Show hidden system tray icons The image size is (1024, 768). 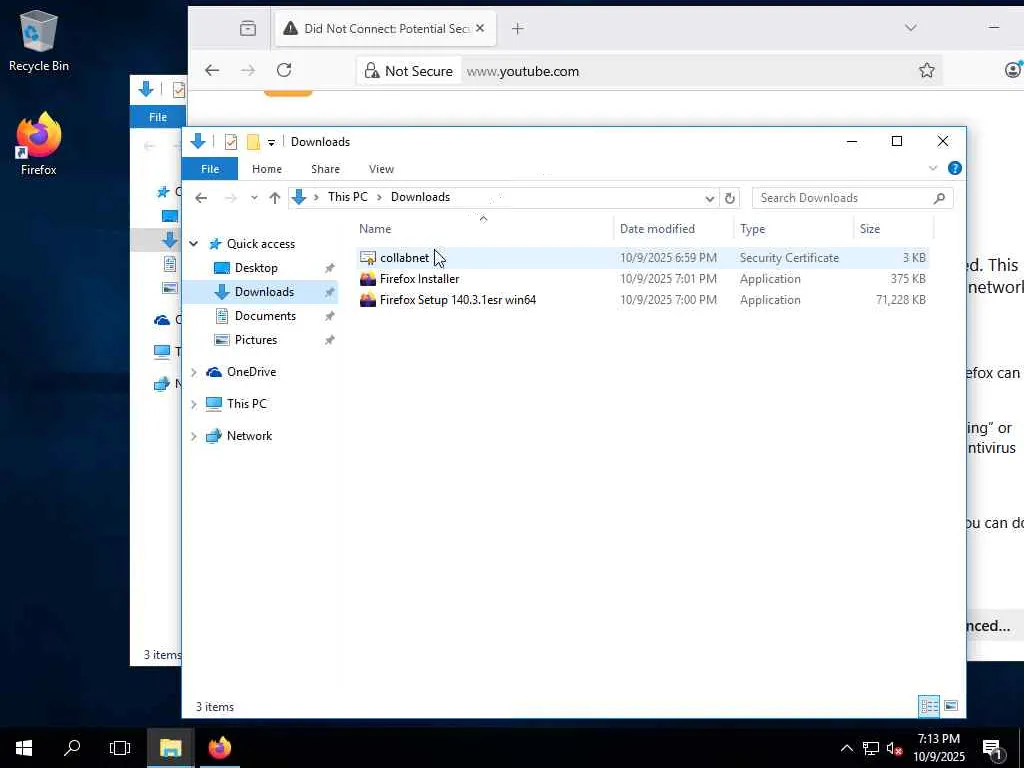(846, 748)
